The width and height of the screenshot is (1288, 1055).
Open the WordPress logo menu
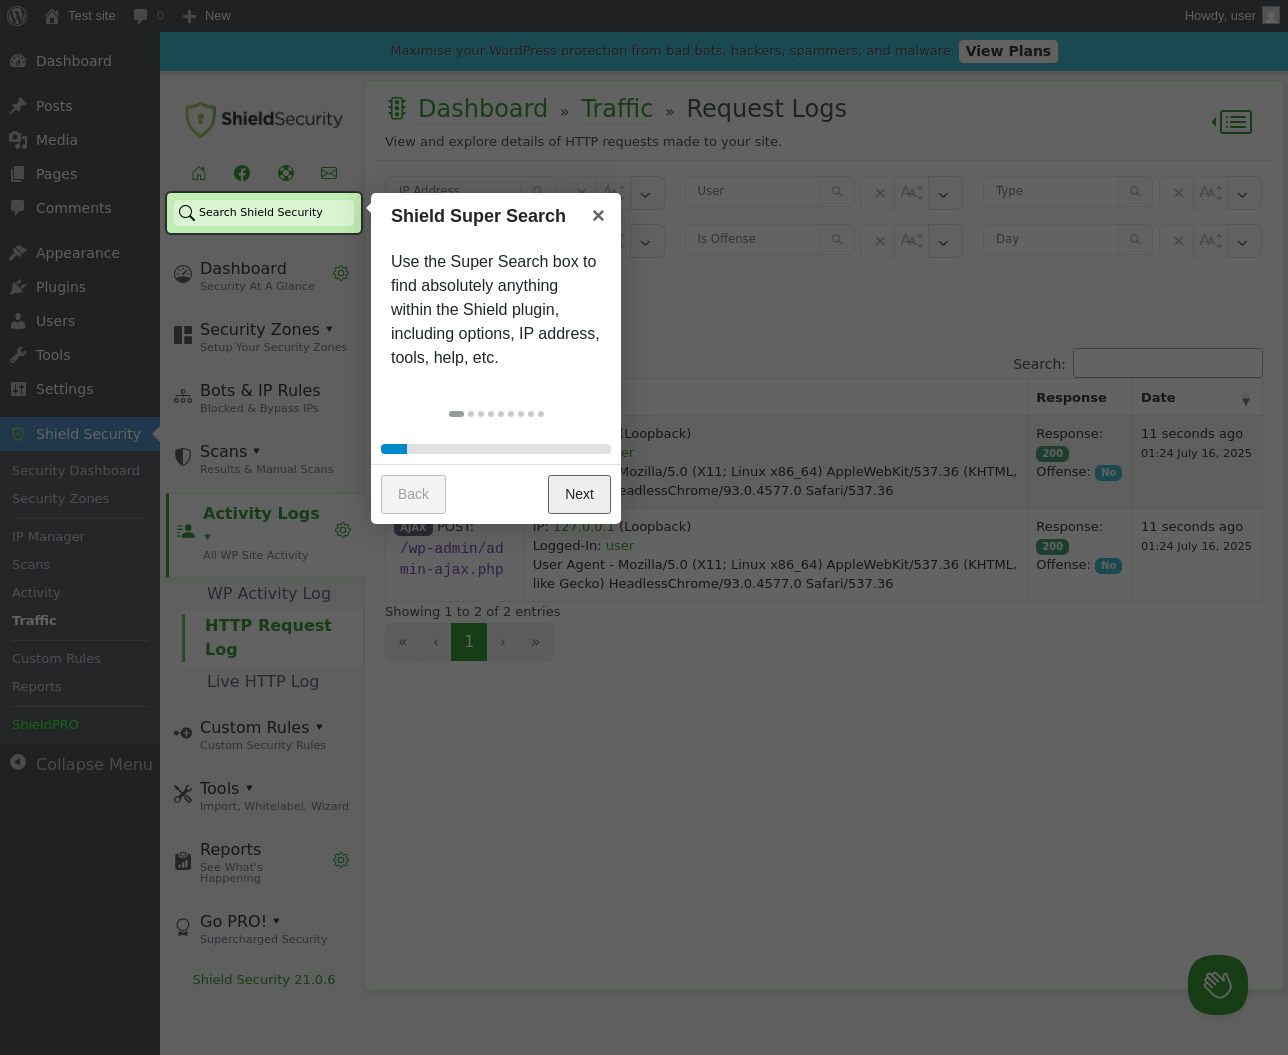(17, 16)
